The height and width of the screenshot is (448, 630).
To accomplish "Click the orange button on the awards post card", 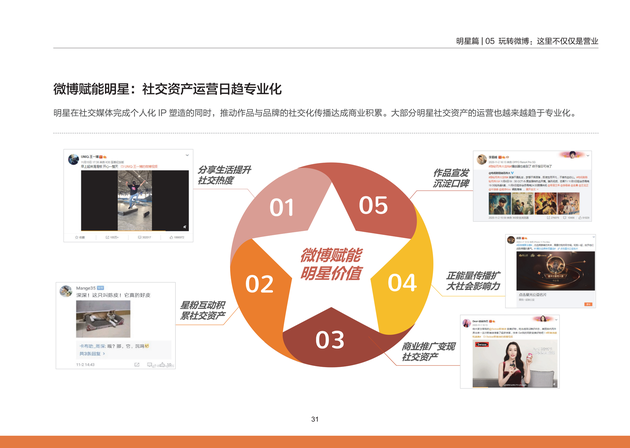I will coord(588,304).
